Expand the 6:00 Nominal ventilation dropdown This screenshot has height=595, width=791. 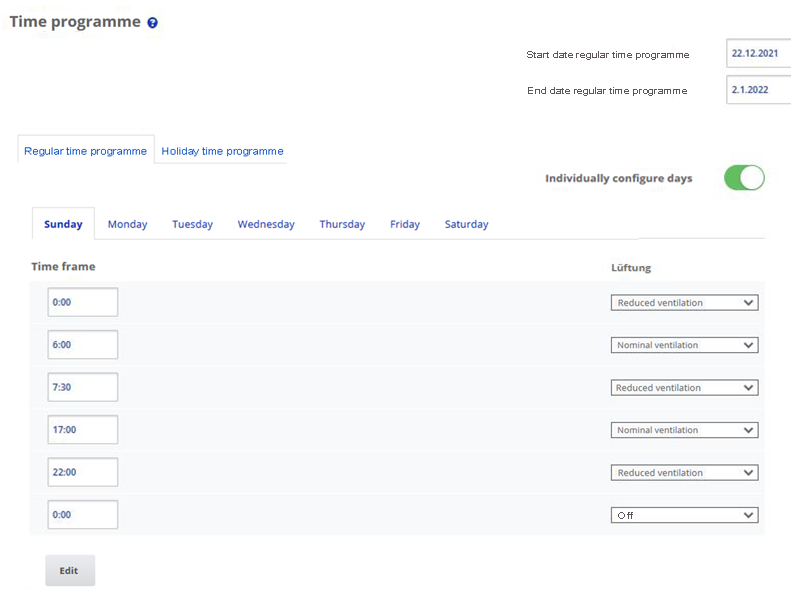684,345
